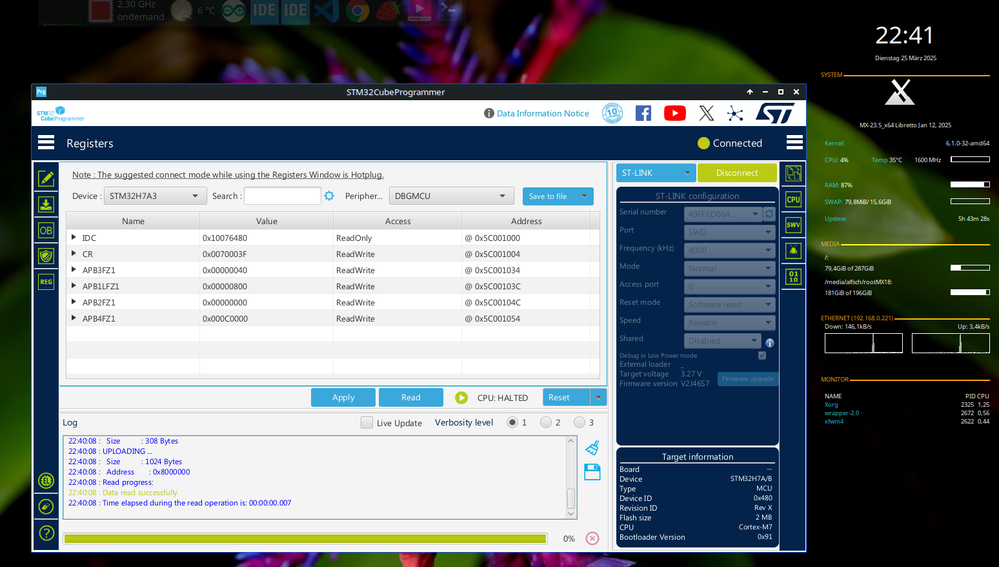999x567 pixels.
Task: Select verbosity level 2 radio button
Action: (x=546, y=422)
